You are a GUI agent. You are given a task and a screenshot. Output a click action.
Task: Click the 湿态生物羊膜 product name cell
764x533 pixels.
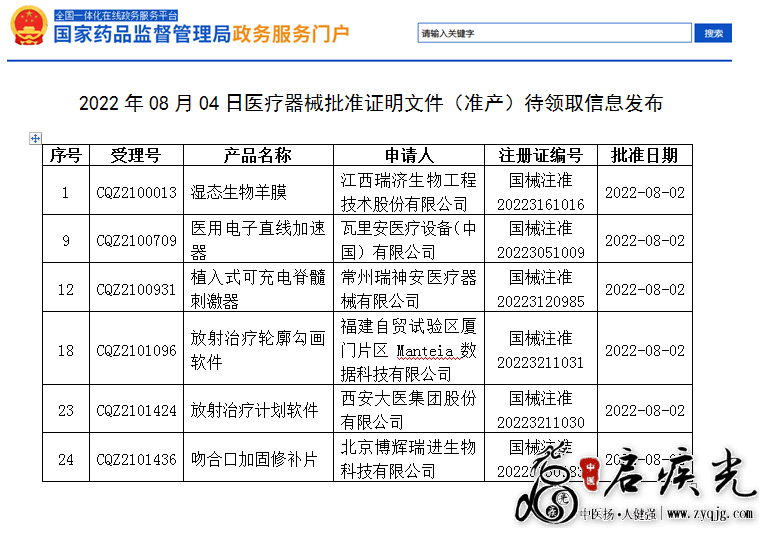(x=239, y=192)
